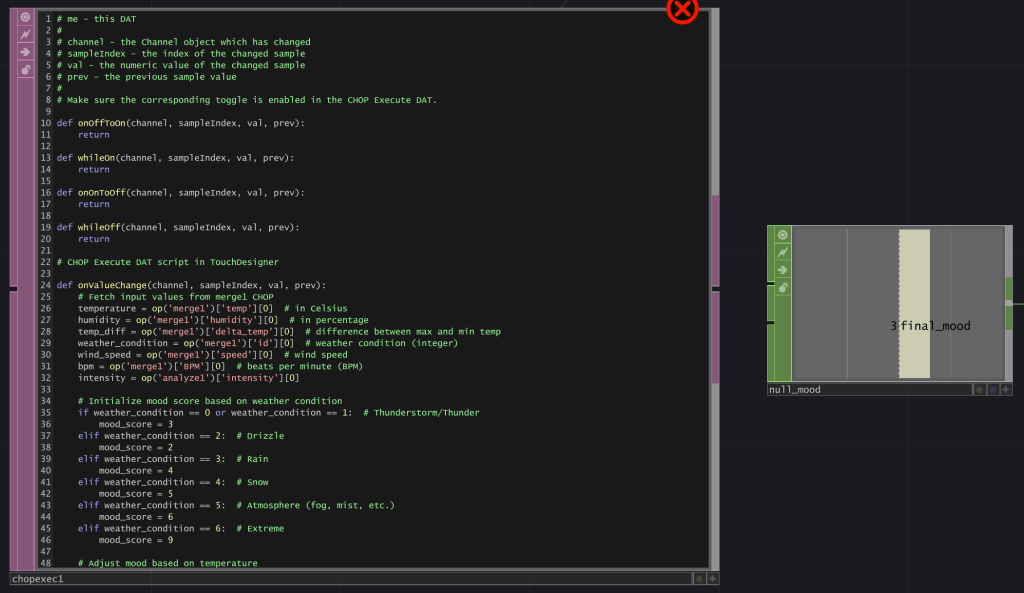Click the red error X on chopexec1
This screenshot has width=1024, height=593.
[682, 10]
